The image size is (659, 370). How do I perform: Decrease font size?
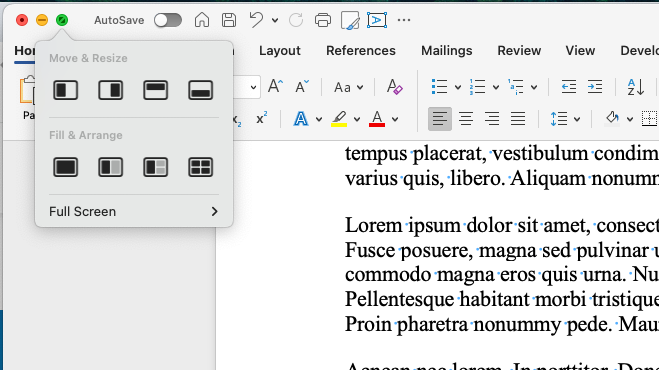302,87
